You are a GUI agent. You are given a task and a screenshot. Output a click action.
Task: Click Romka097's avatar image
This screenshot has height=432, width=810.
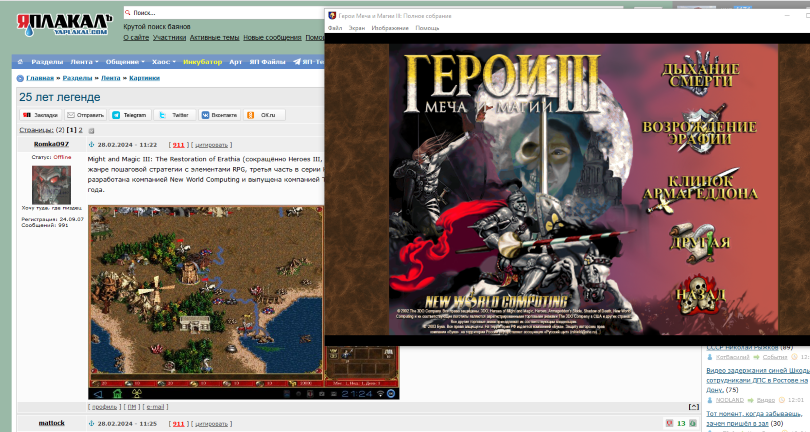coord(51,185)
